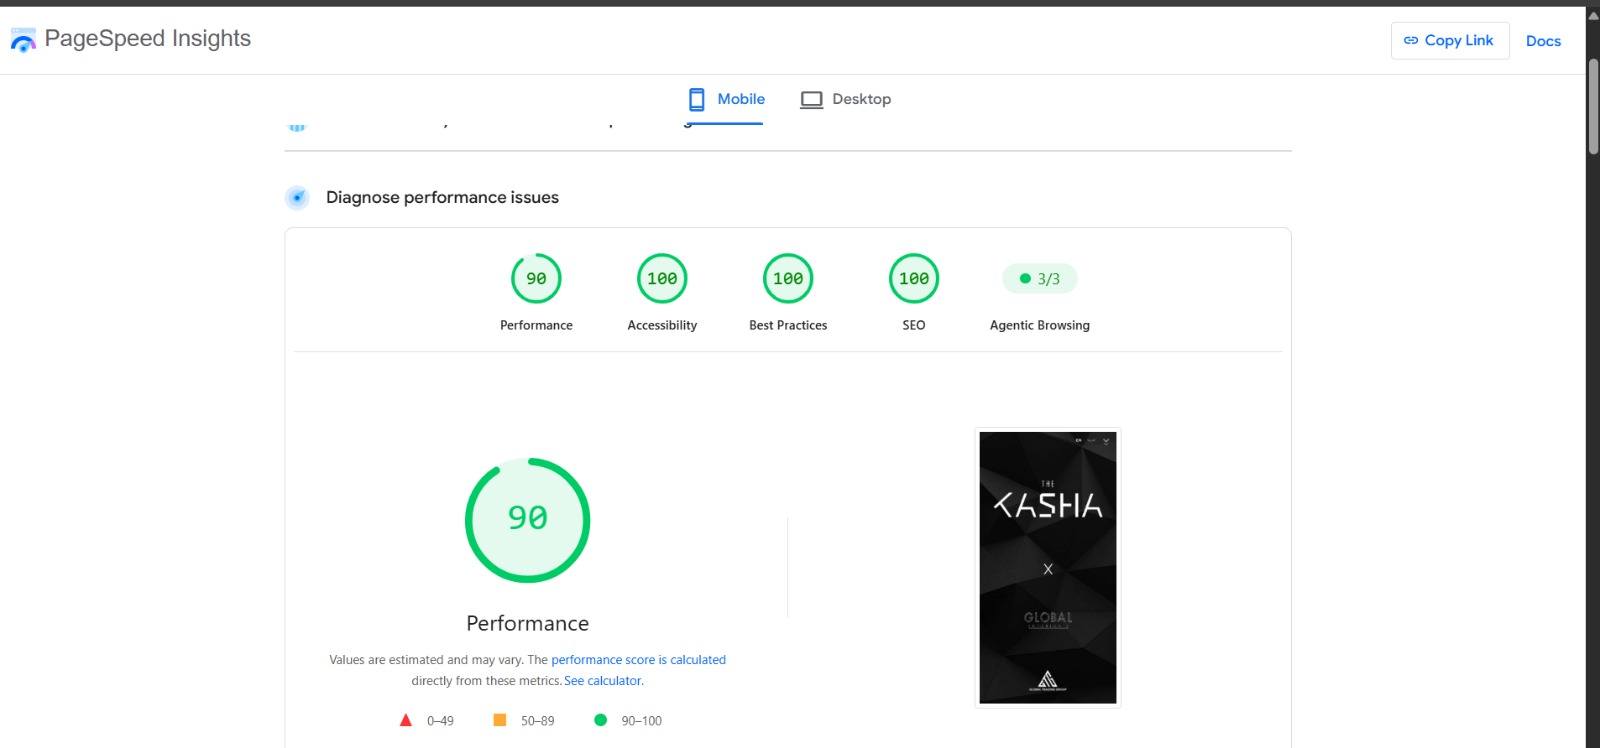Viewport: 1600px width, 748px height.
Task: Click the 'Diagnose performance issues' heading
Action: (x=442, y=197)
